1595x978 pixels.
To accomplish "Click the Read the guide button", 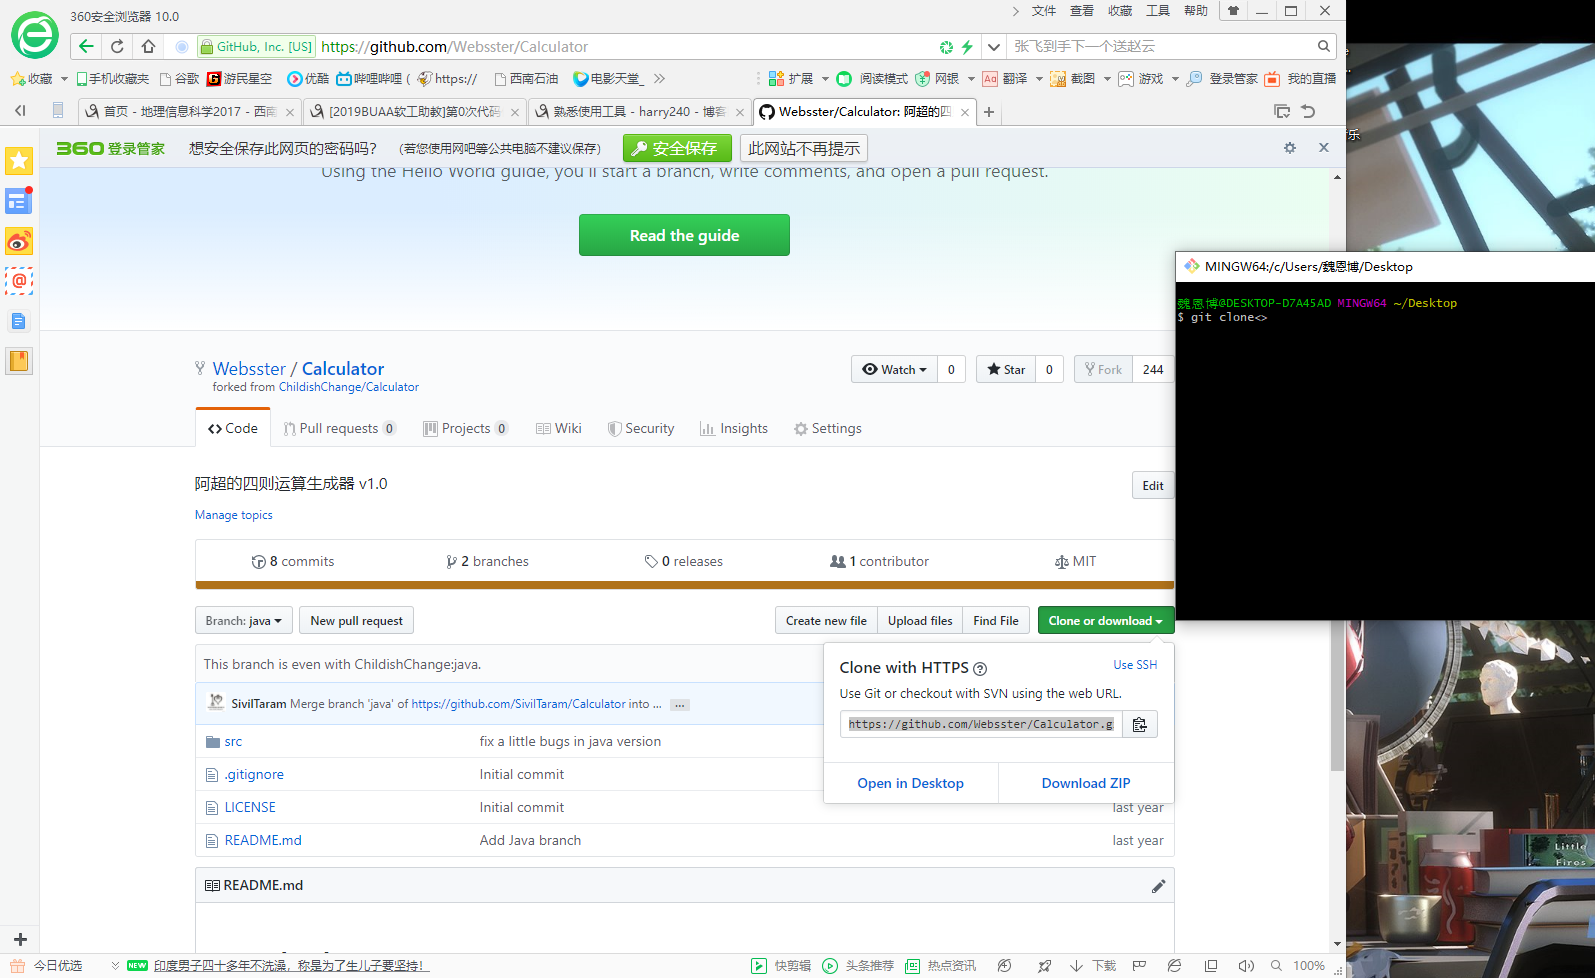I will tap(684, 235).
